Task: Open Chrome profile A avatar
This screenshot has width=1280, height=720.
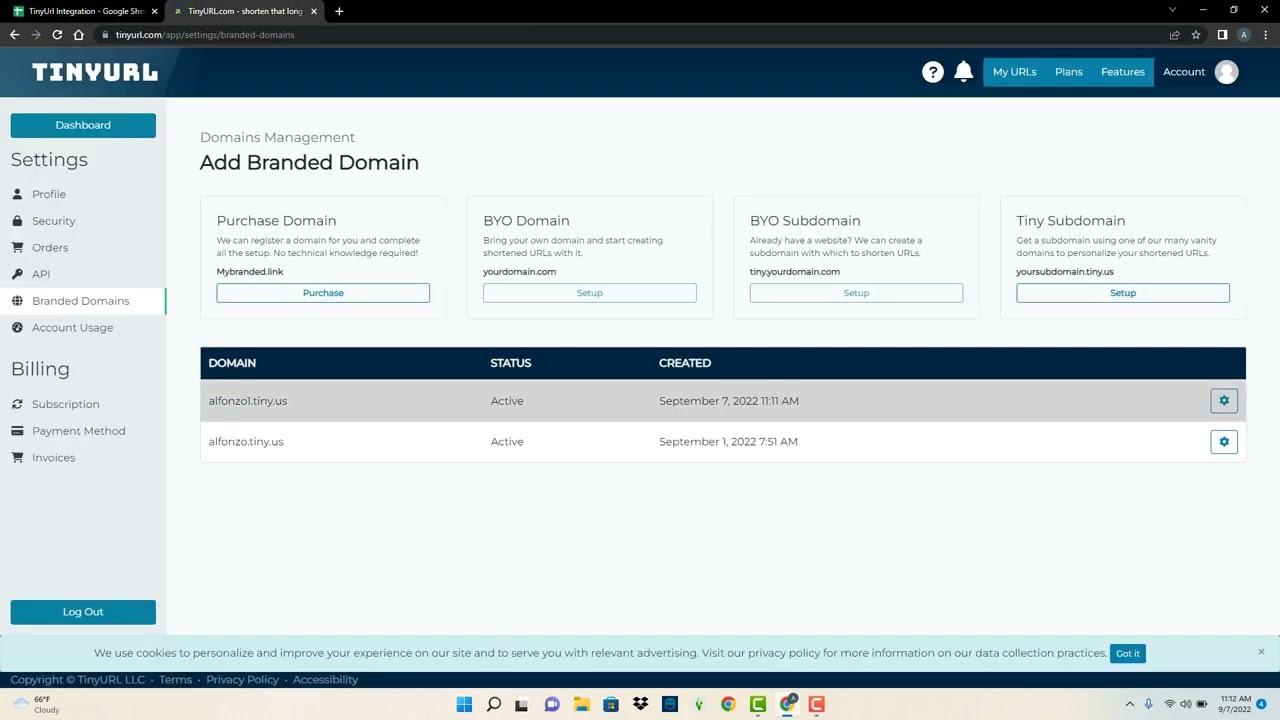Action: pos(1244,35)
